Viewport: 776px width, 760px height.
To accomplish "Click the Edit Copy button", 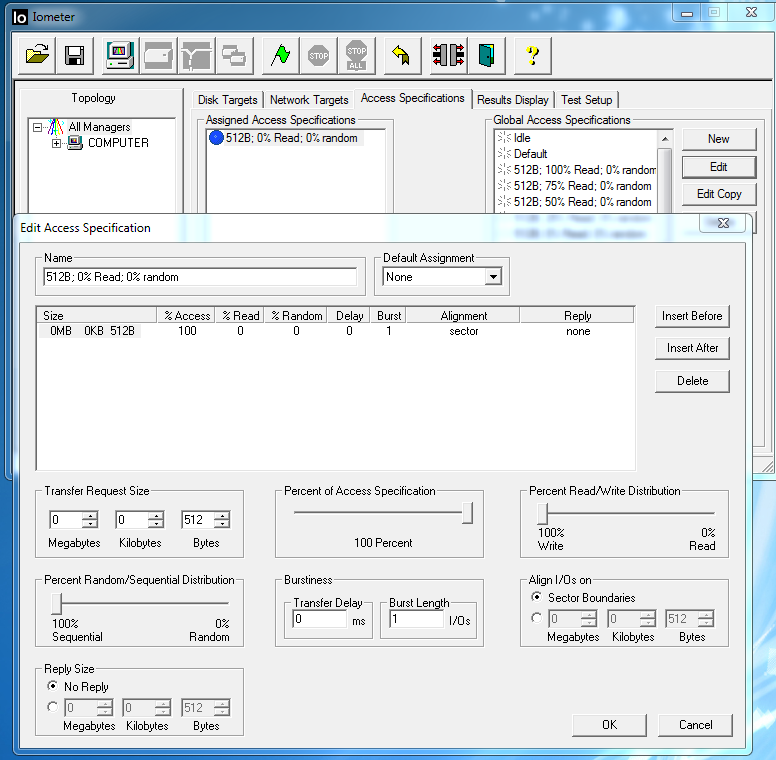I will [x=719, y=194].
